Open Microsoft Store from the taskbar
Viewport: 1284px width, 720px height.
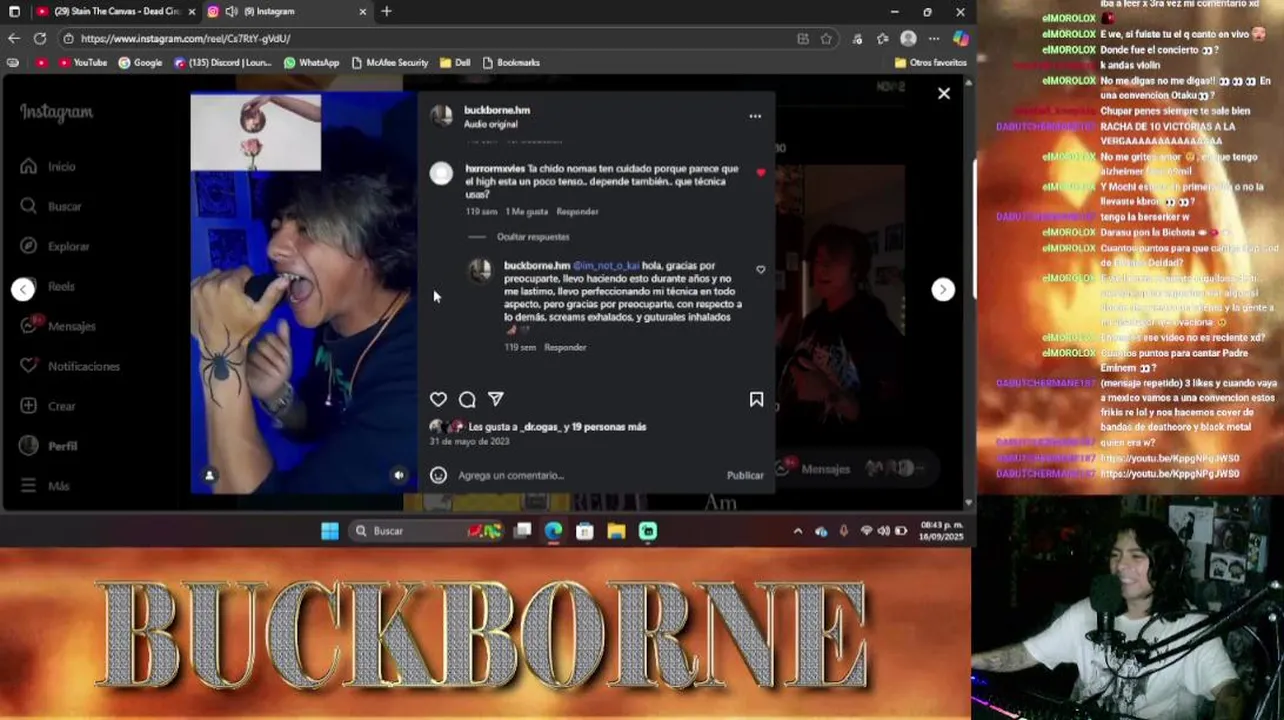click(x=585, y=531)
